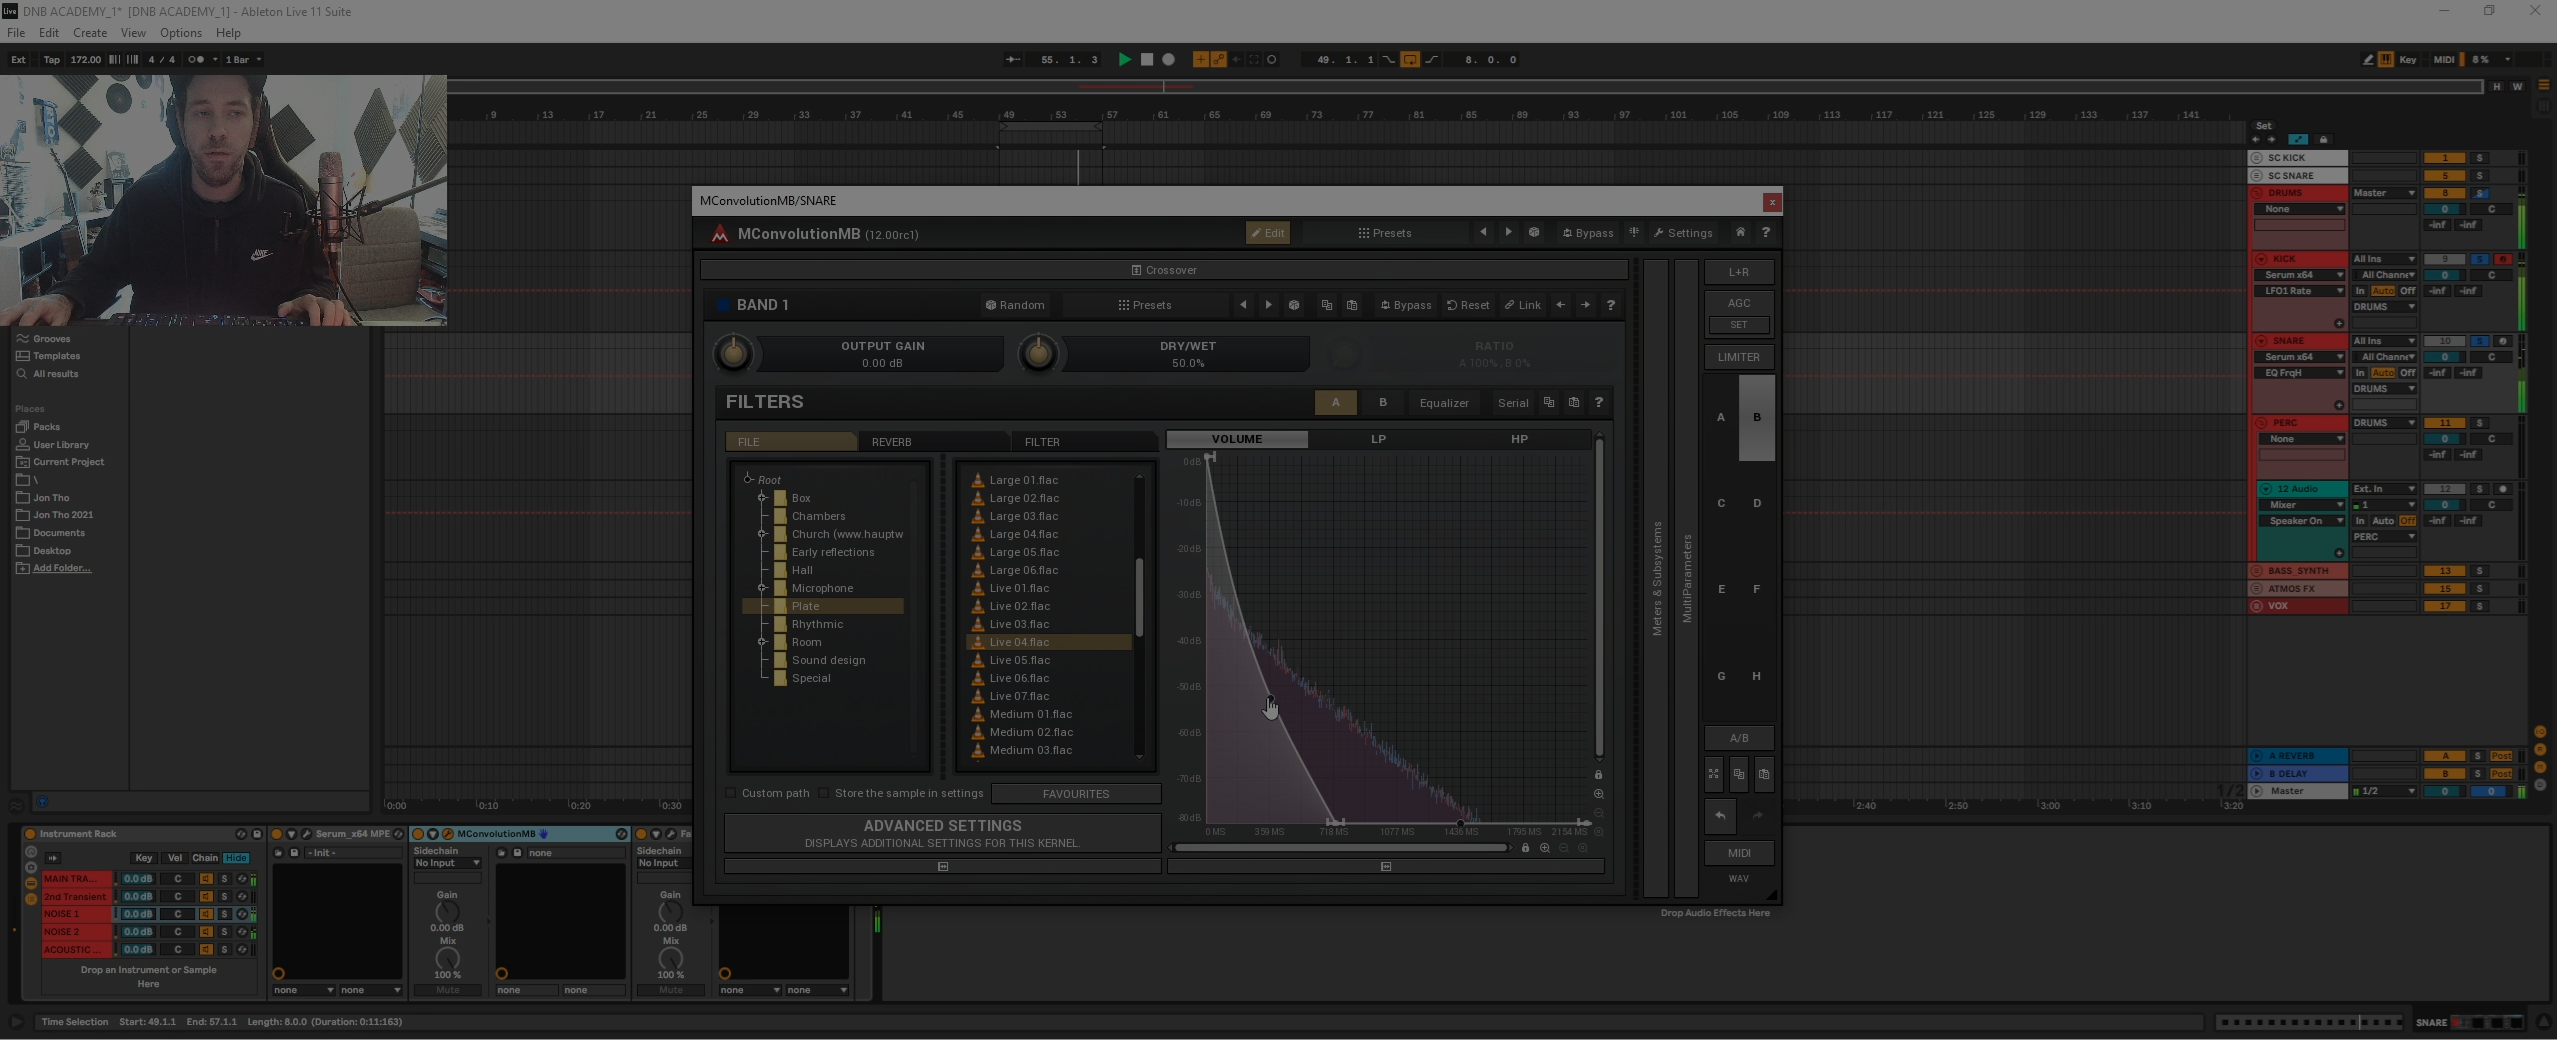Load the previous MConvolutionMB global preset

tap(1483, 232)
